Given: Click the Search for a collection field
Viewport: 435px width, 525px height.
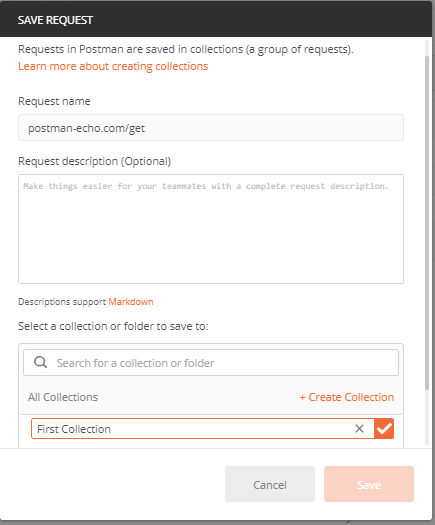Looking at the screenshot, I should click(x=211, y=363).
